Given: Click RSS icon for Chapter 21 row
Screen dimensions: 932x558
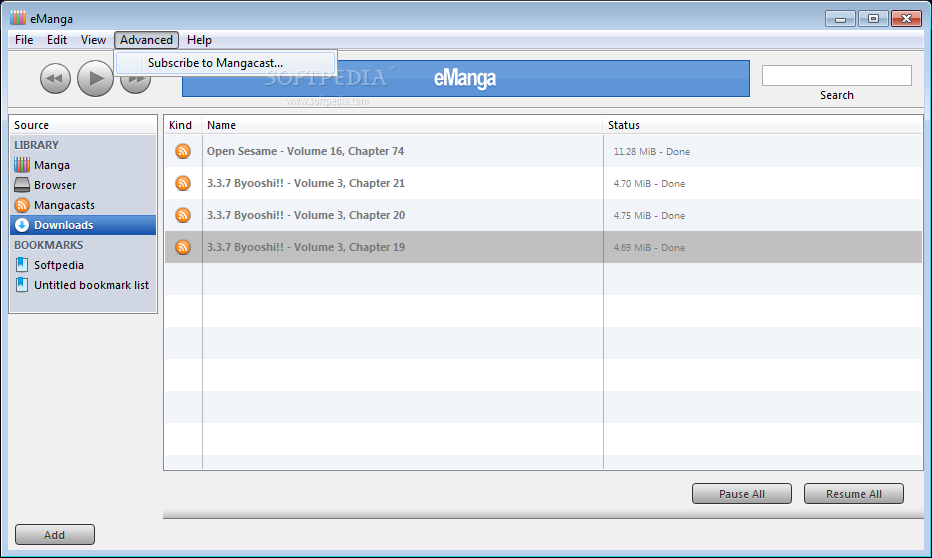Looking at the screenshot, I should pos(183,184).
